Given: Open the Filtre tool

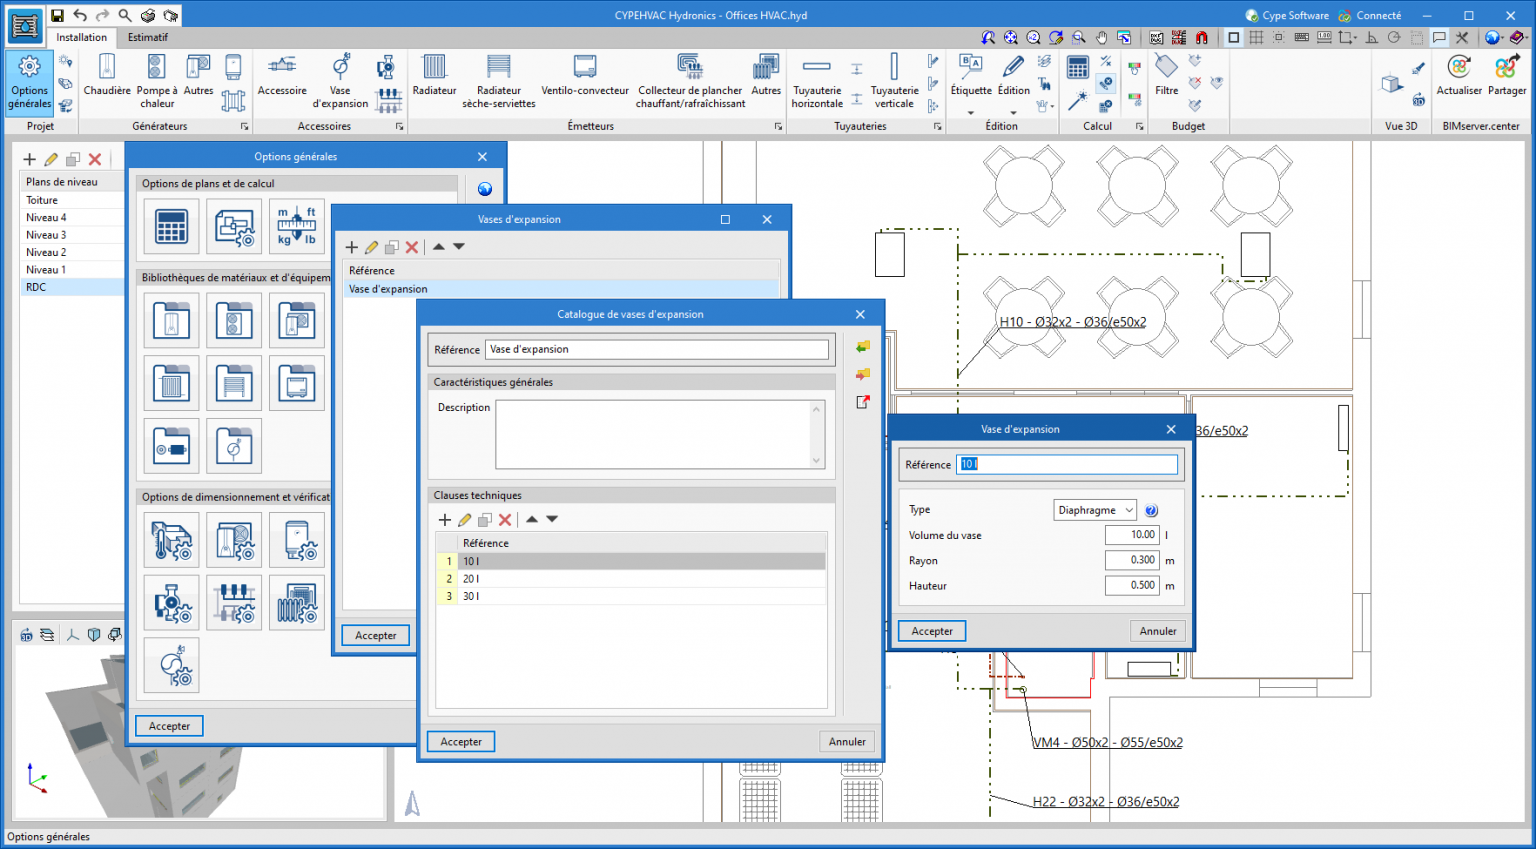Looking at the screenshot, I should [1166, 76].
